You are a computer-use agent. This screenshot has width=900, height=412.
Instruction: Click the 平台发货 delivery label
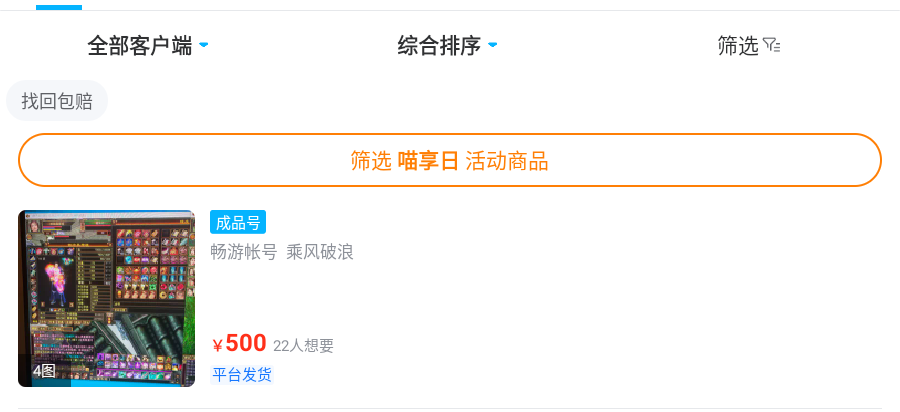pyautogui.click(x=241, y=375)
